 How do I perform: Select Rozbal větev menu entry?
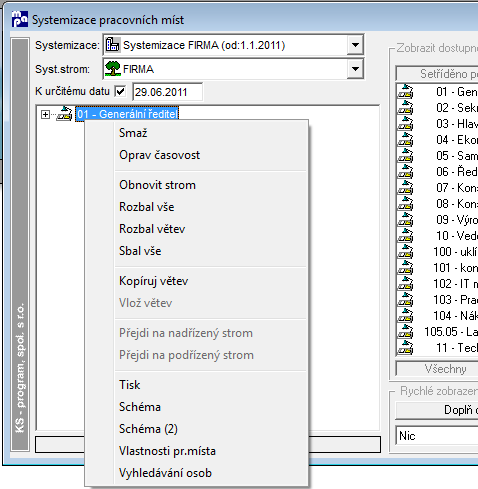pyautogui.click(x=211, y=229)
